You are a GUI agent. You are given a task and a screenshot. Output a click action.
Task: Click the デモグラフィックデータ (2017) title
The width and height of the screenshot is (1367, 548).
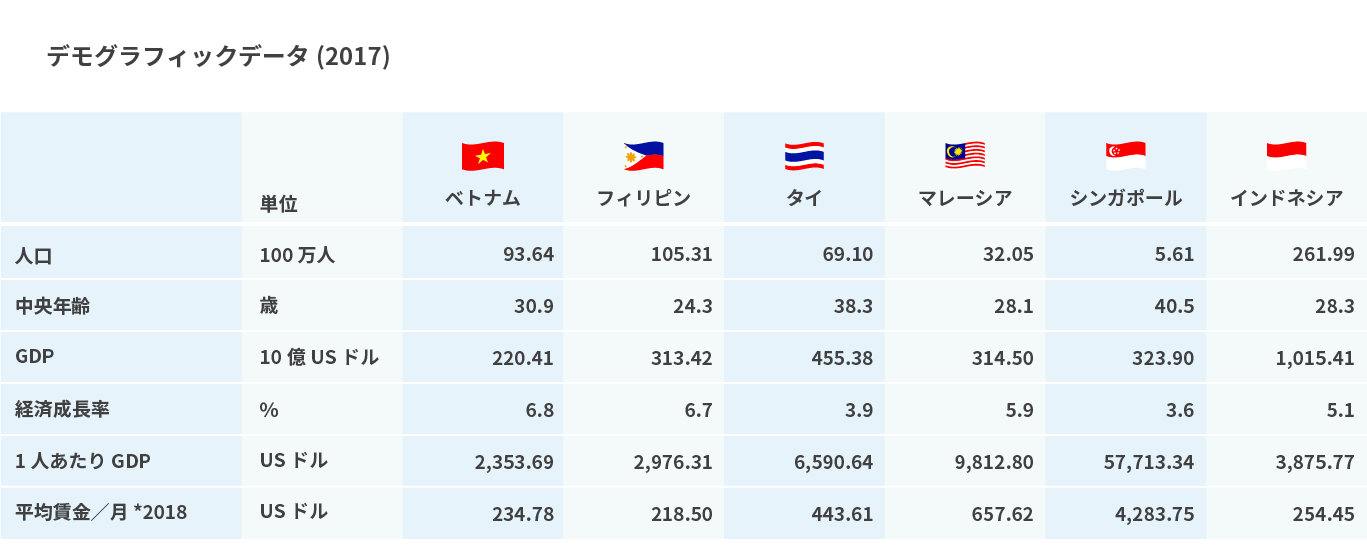pos(218,57)
